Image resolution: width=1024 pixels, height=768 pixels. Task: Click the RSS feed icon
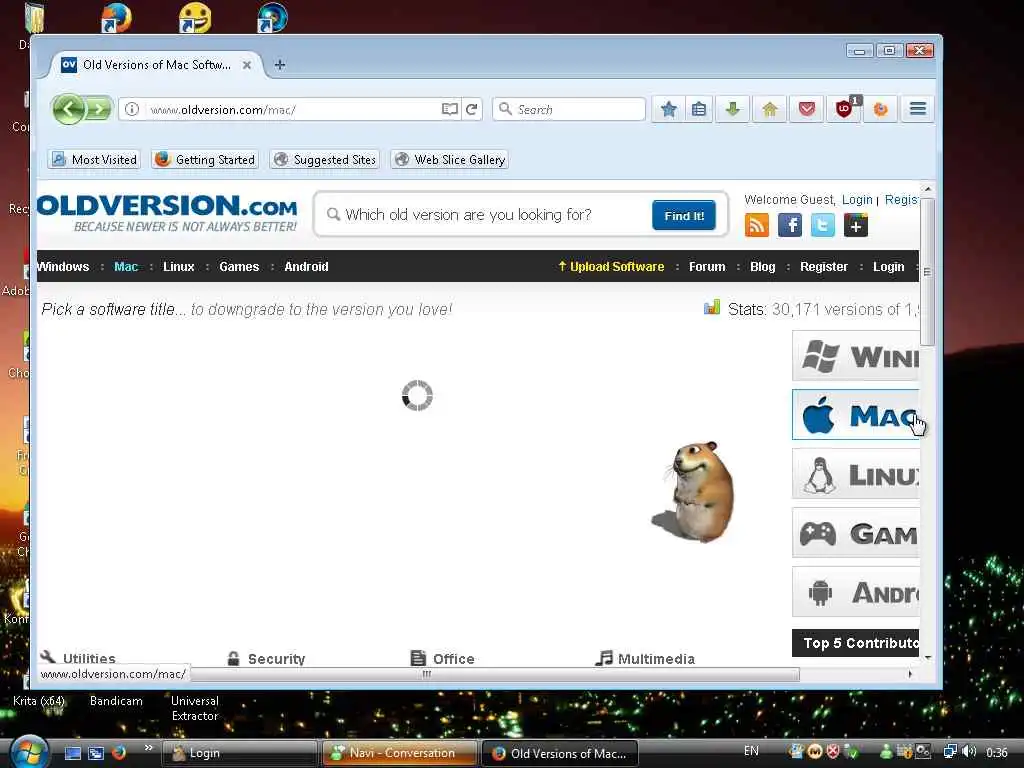(757, 225)
